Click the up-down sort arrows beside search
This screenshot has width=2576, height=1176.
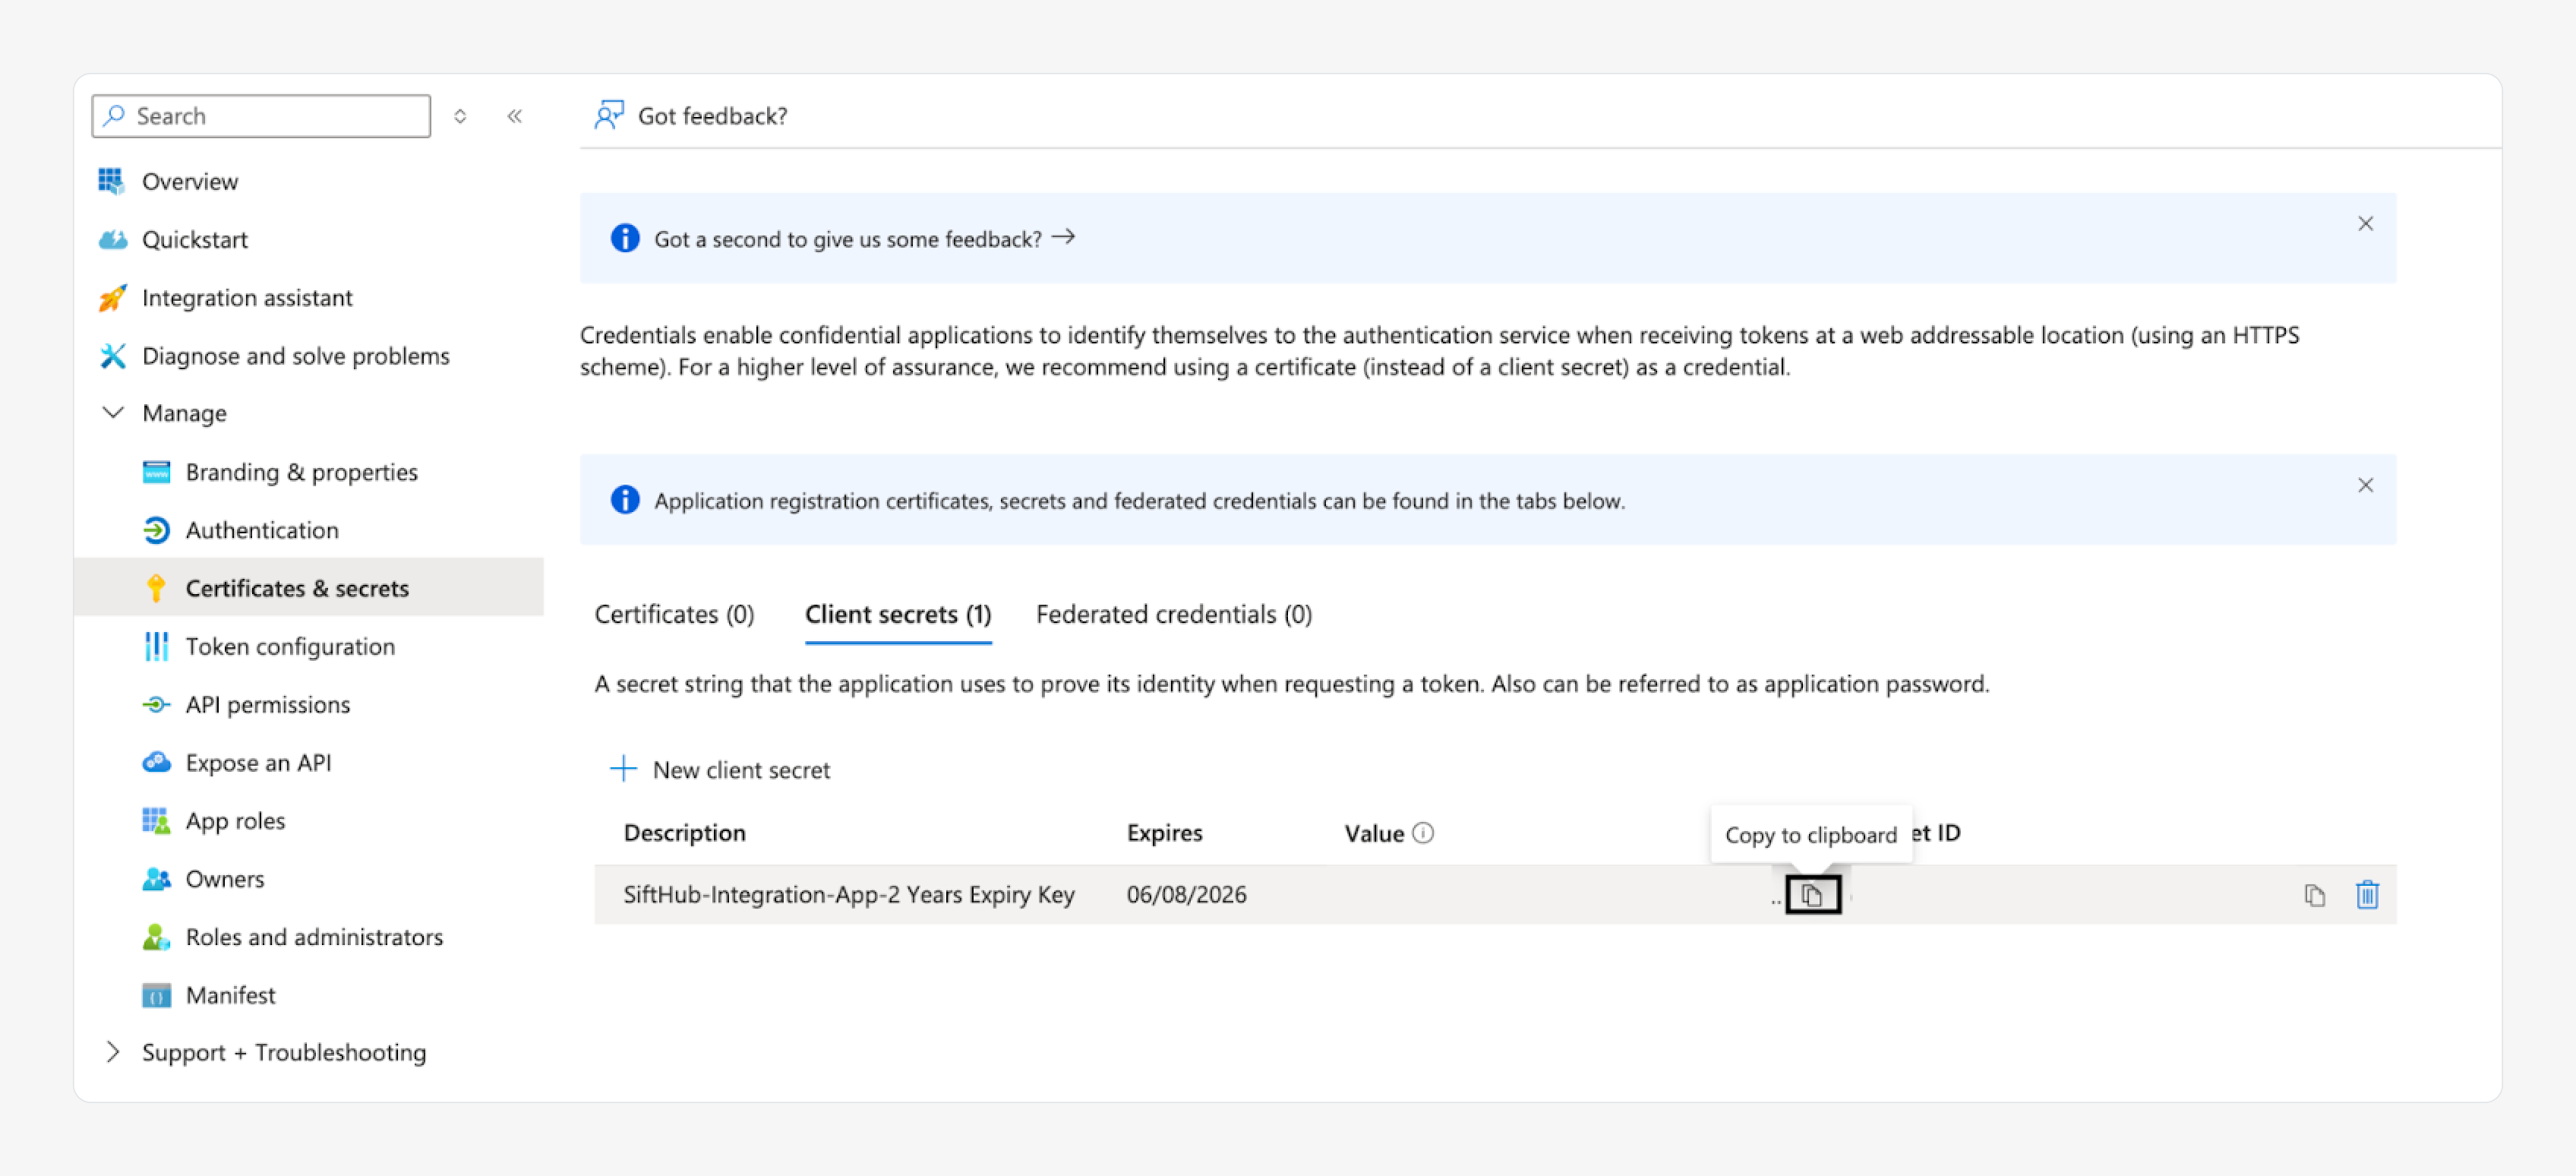460,116
